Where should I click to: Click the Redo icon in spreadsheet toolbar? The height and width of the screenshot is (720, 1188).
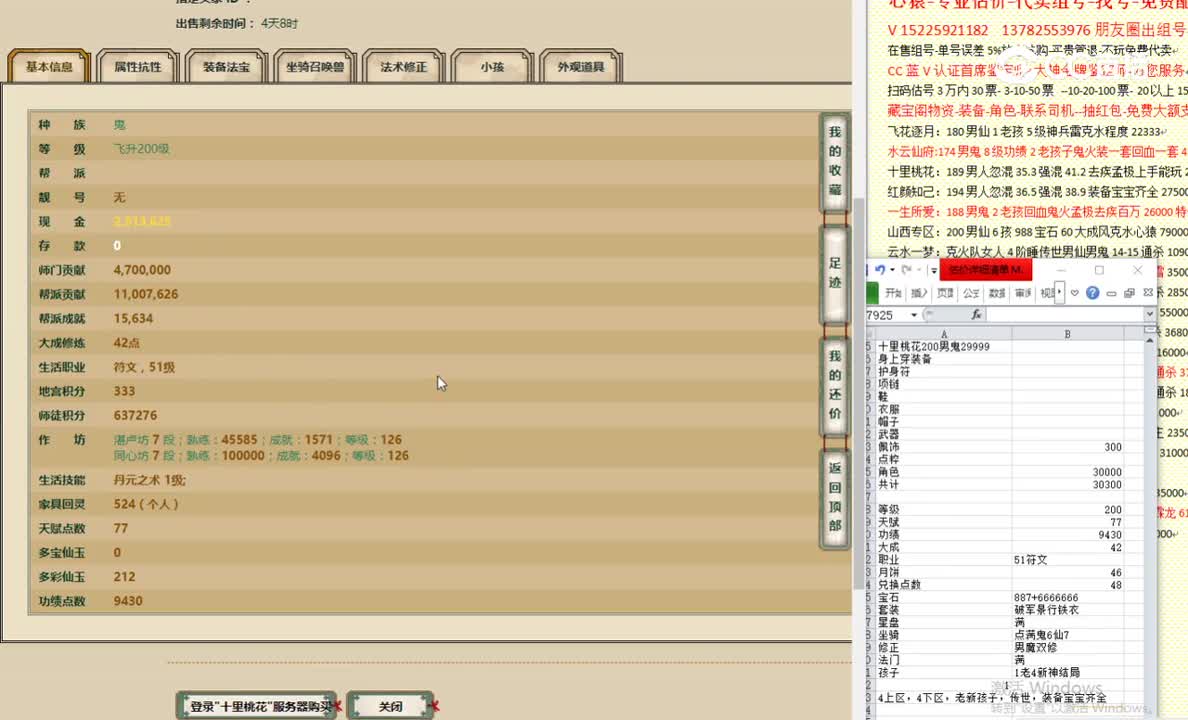tap(906, 270)
